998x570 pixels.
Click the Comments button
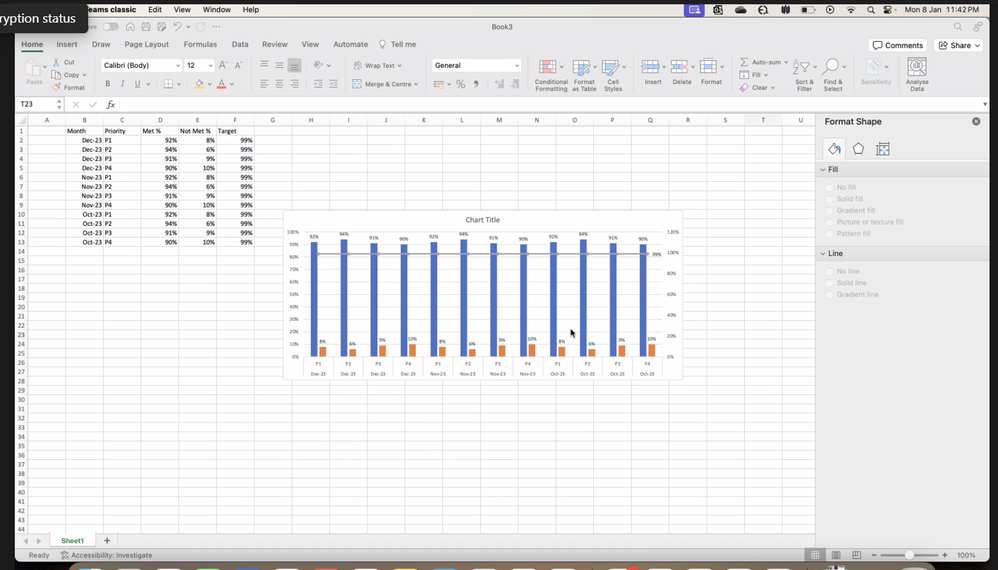[897, 45]
